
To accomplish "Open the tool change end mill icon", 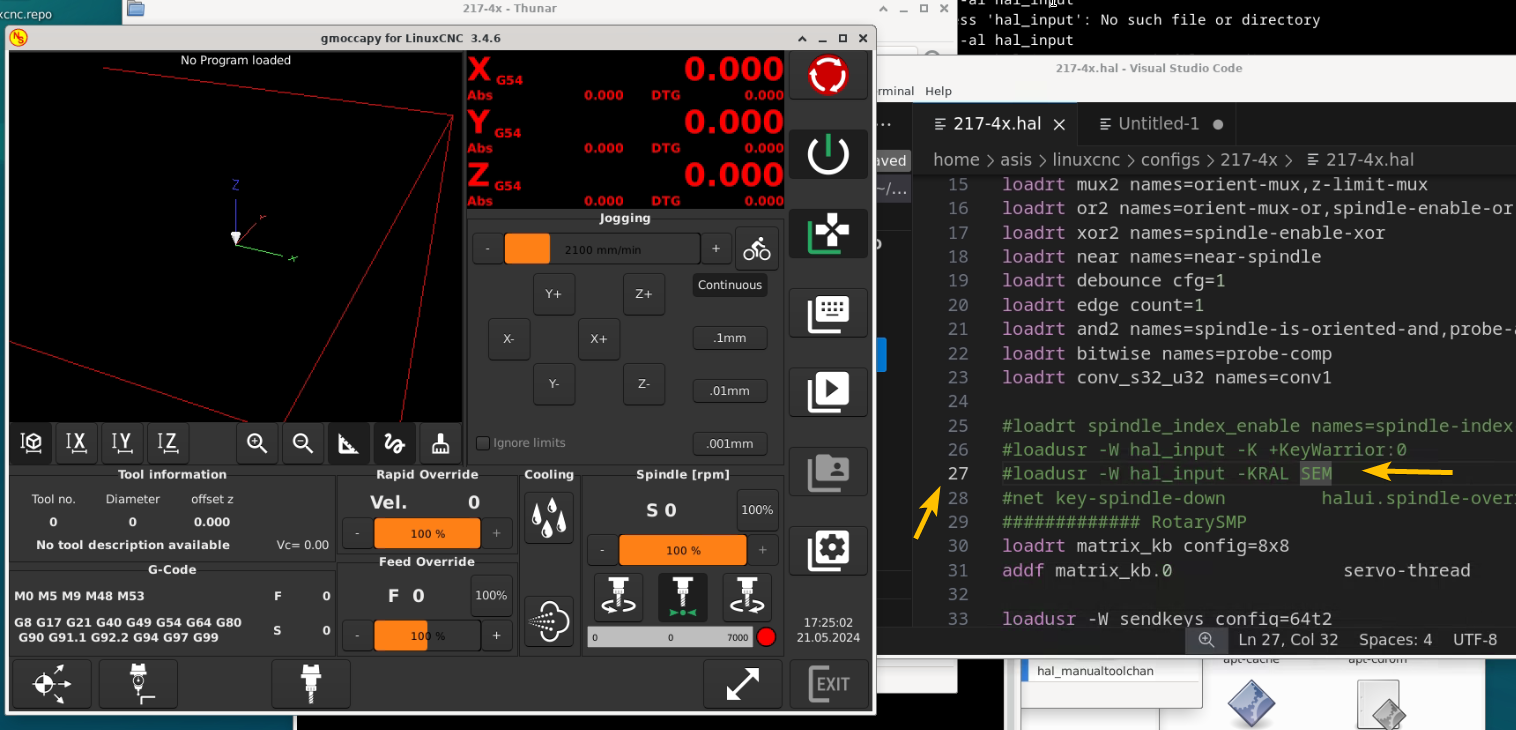I will pyautogui.click(x=311, y=684).
